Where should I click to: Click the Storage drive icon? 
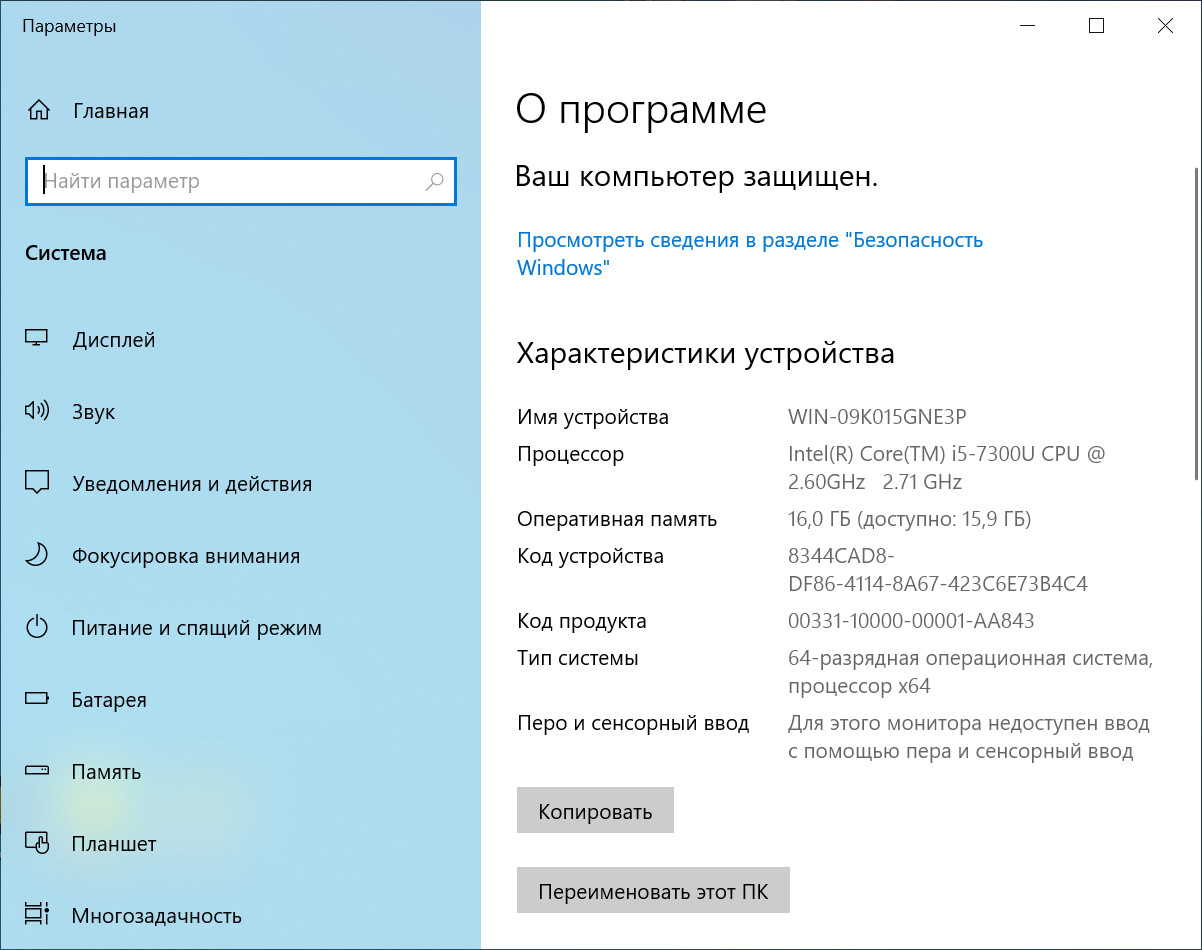point(37,772)
